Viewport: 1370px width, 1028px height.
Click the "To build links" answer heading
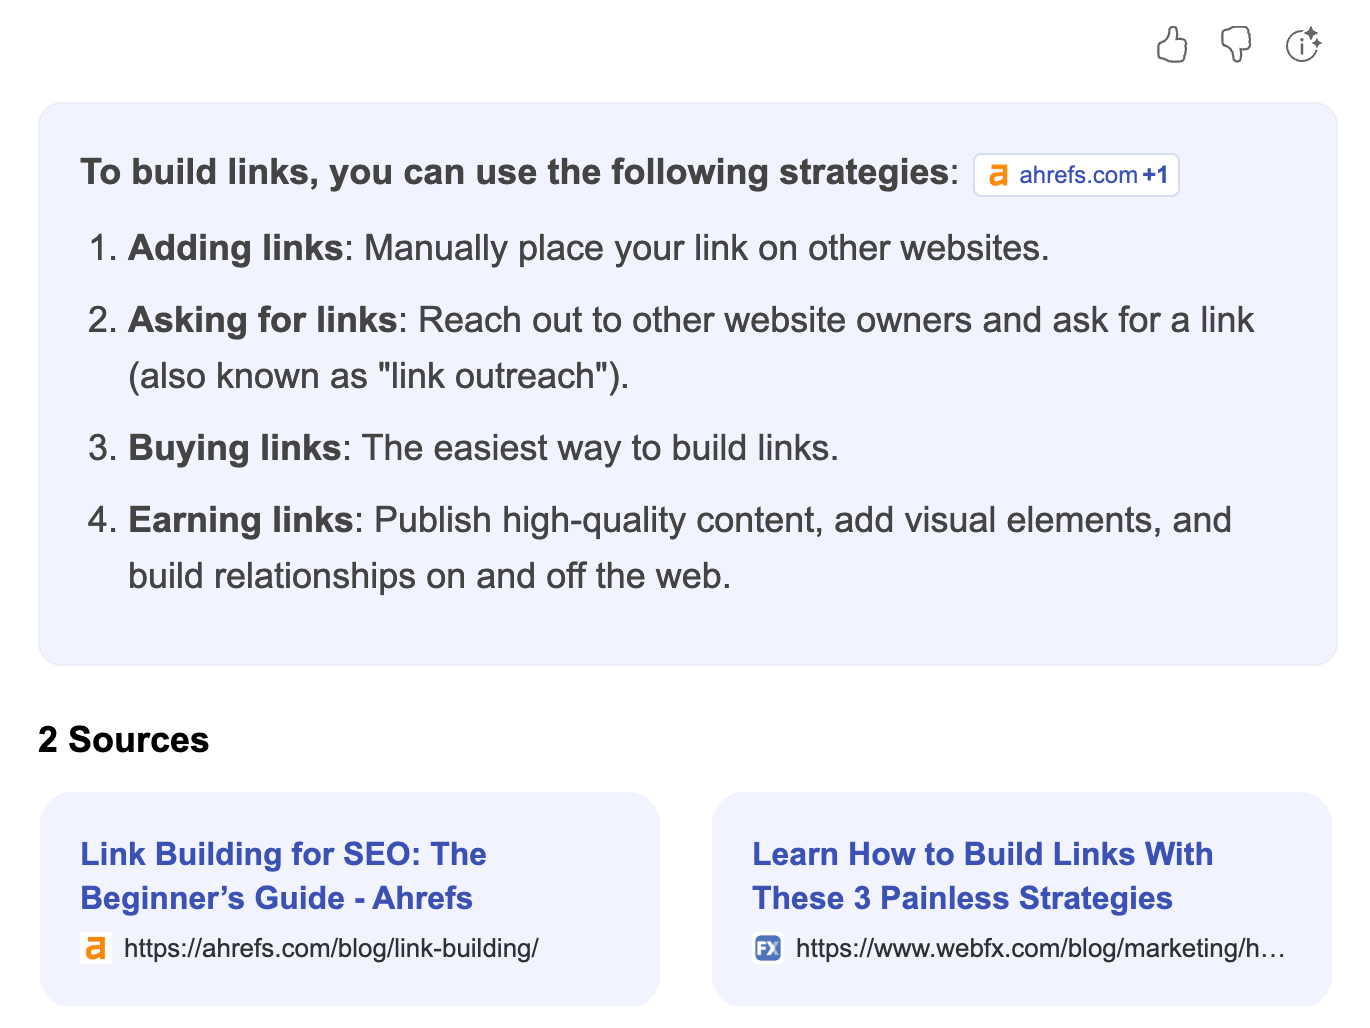[x=519, y=172]
